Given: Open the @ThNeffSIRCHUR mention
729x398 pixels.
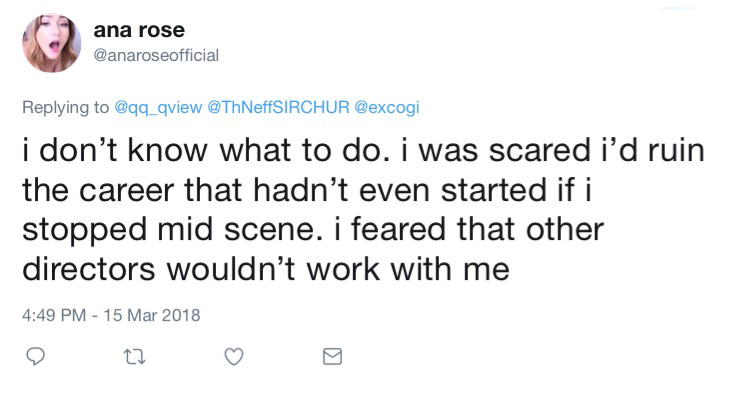Looking at the screenshot, I should [278, 107].
